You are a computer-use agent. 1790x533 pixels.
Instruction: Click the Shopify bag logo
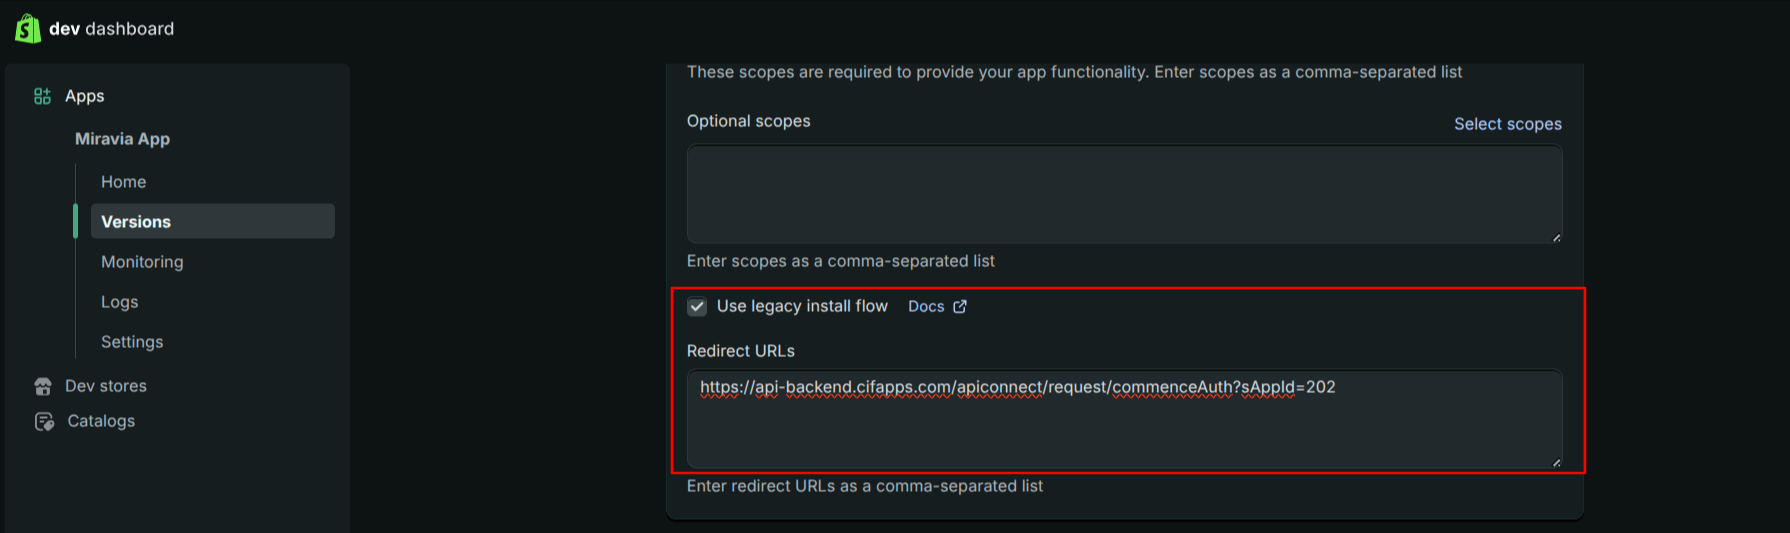(27, 28)
